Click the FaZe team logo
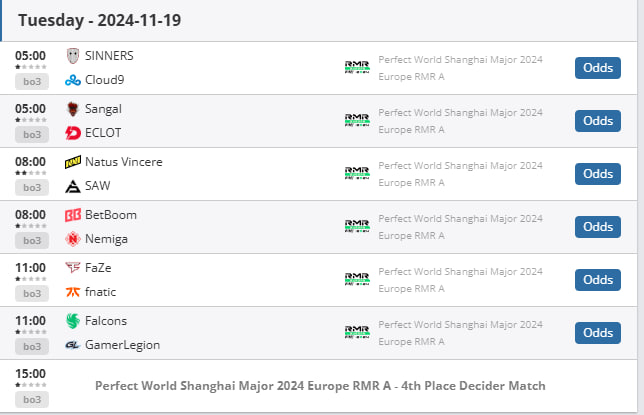Image resolution: width=644 pixels, height=415 pixels. tap(73, 268)
